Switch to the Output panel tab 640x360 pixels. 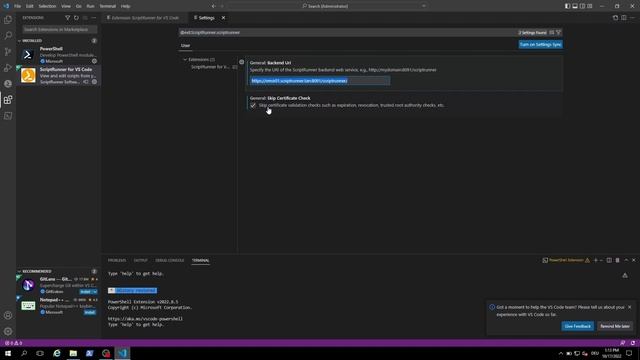coord(140,260)
